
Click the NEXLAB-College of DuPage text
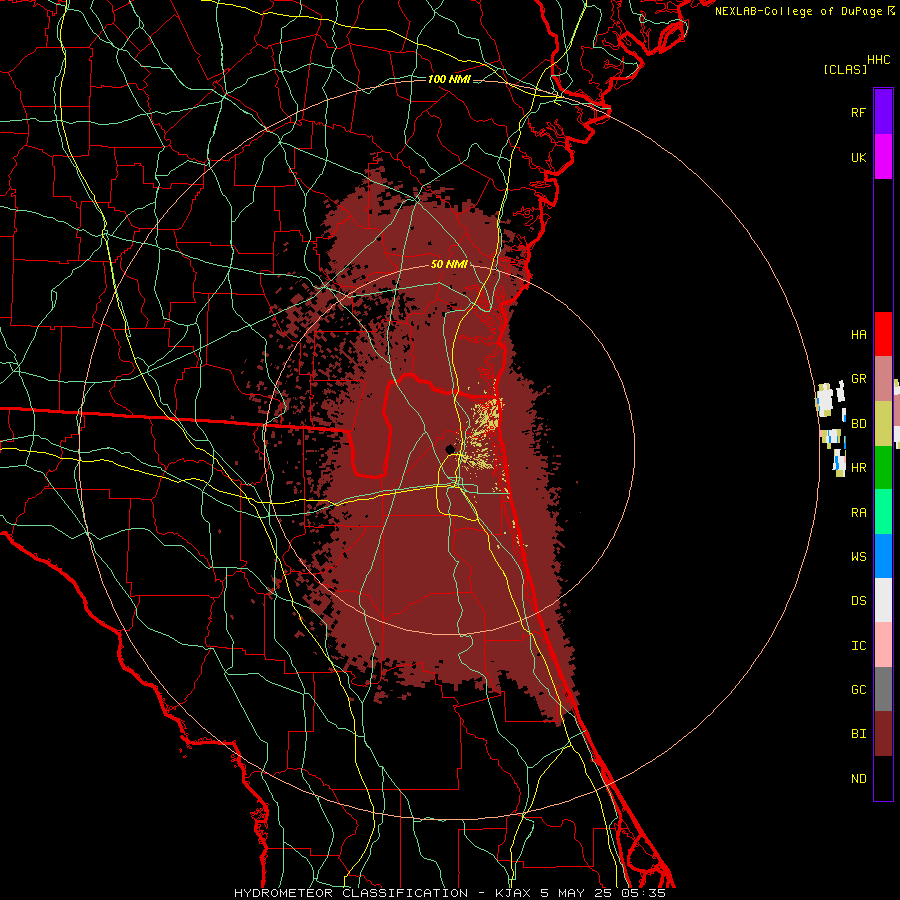798,11
